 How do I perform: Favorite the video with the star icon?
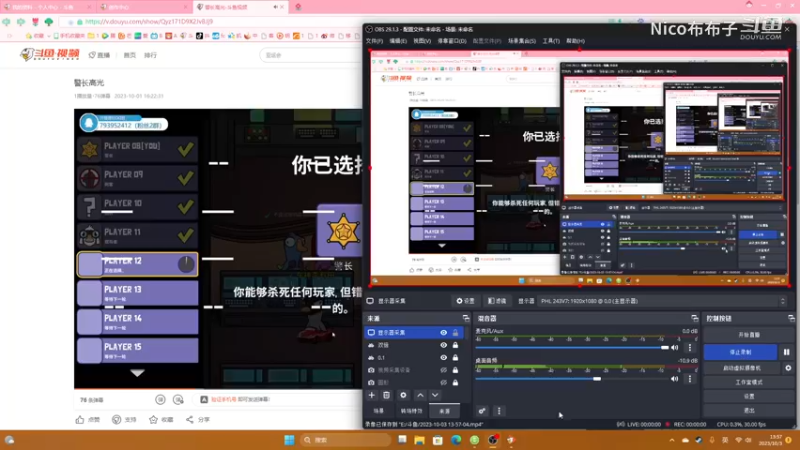153,419
